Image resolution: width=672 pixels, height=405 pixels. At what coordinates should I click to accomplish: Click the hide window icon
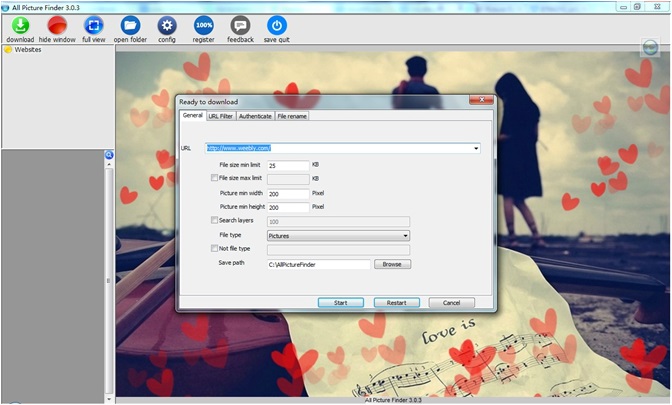tap(57, 25)
